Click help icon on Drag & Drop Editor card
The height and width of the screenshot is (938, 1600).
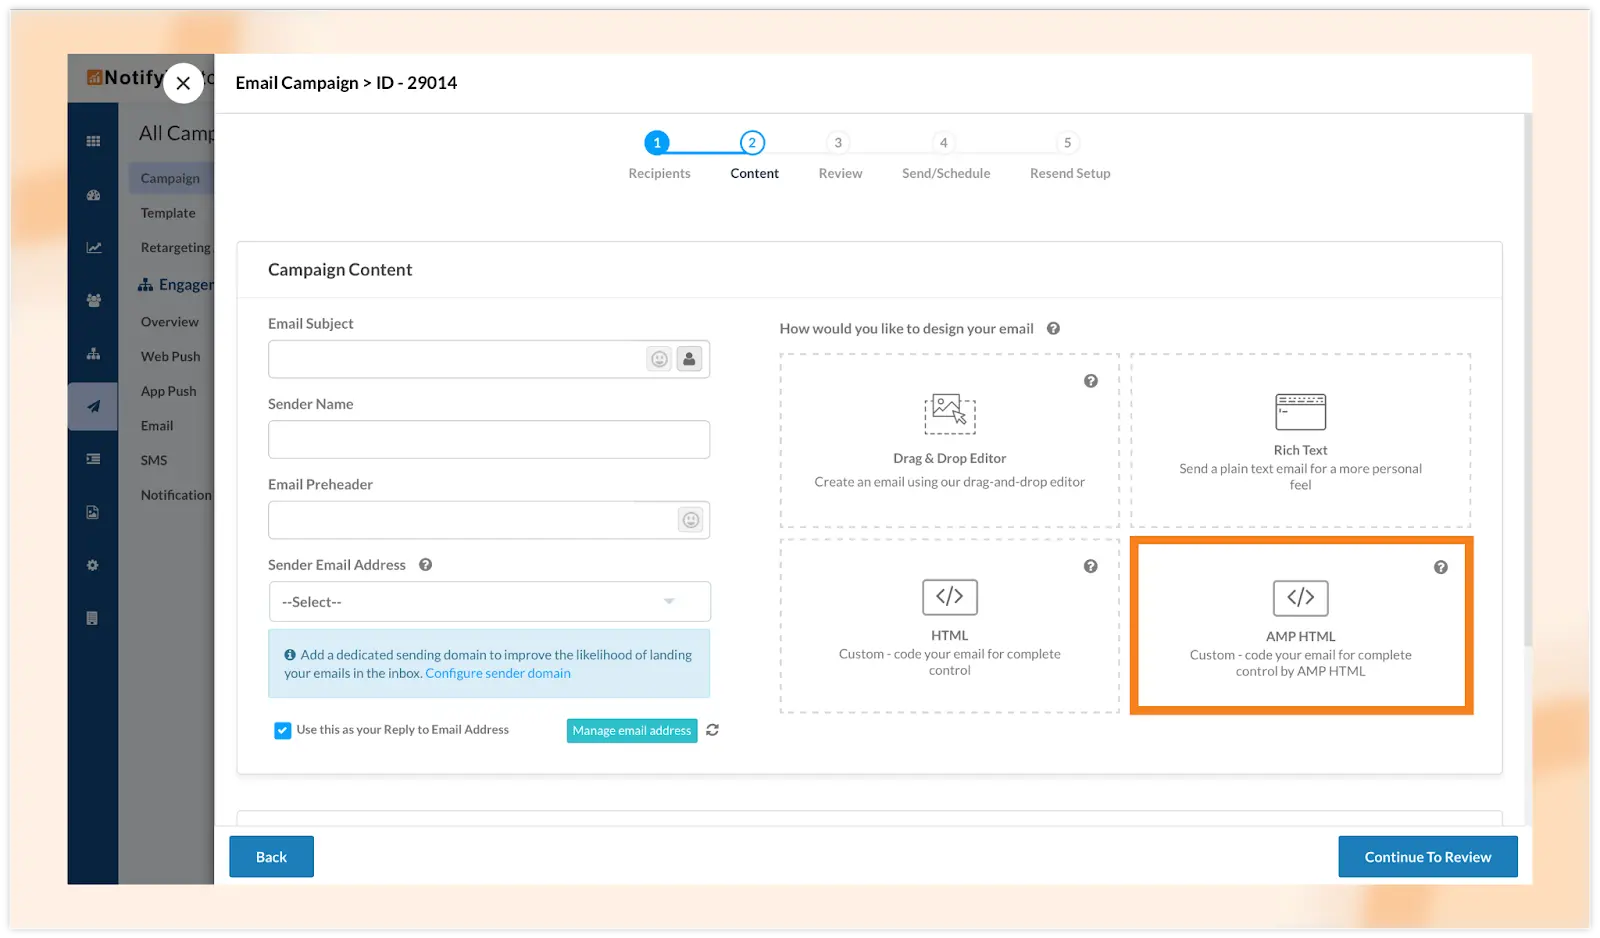coord(1090,381)
